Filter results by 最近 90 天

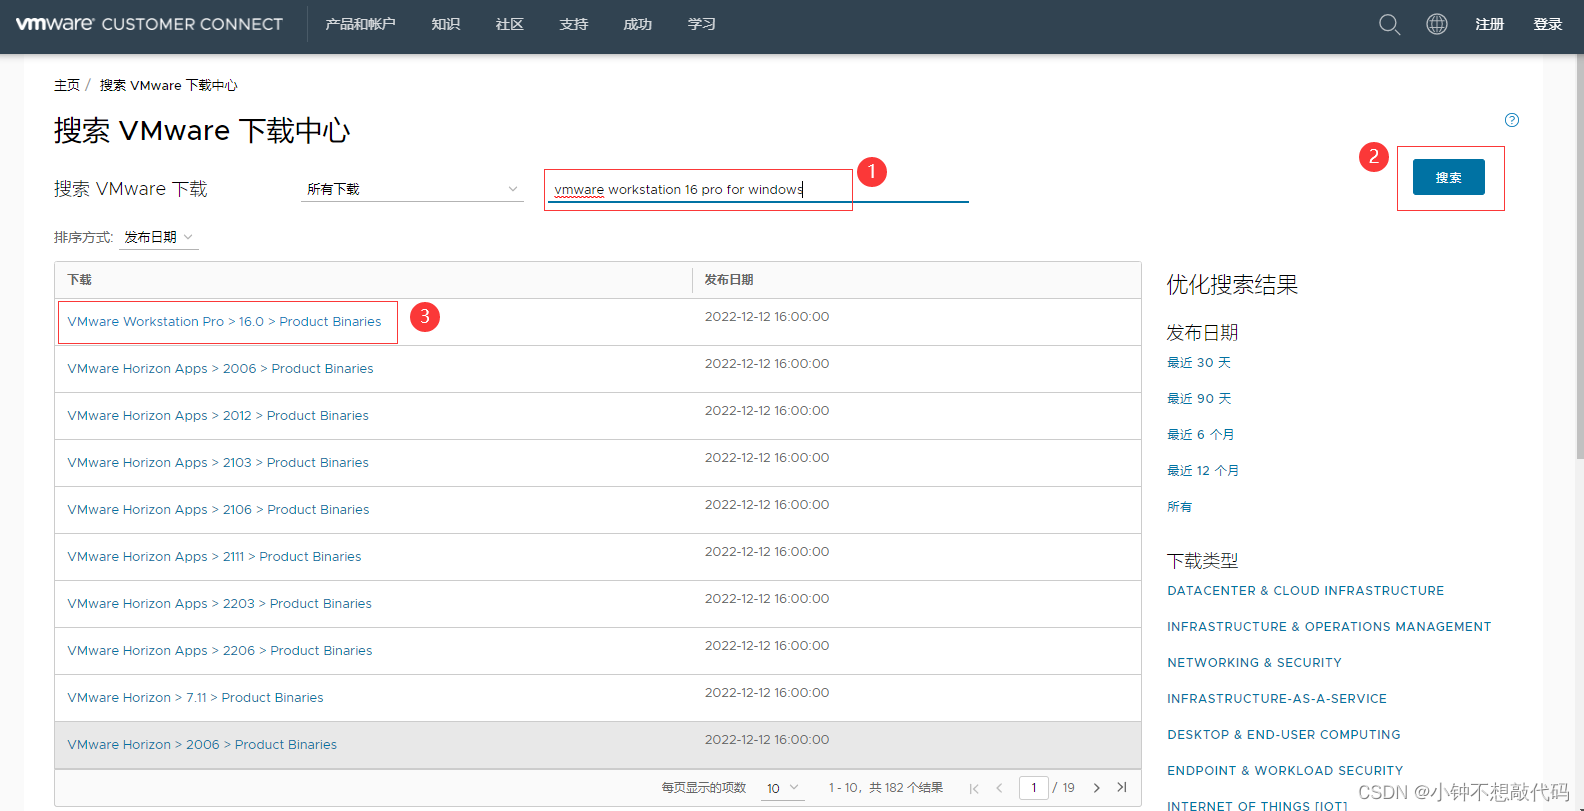1199,399
